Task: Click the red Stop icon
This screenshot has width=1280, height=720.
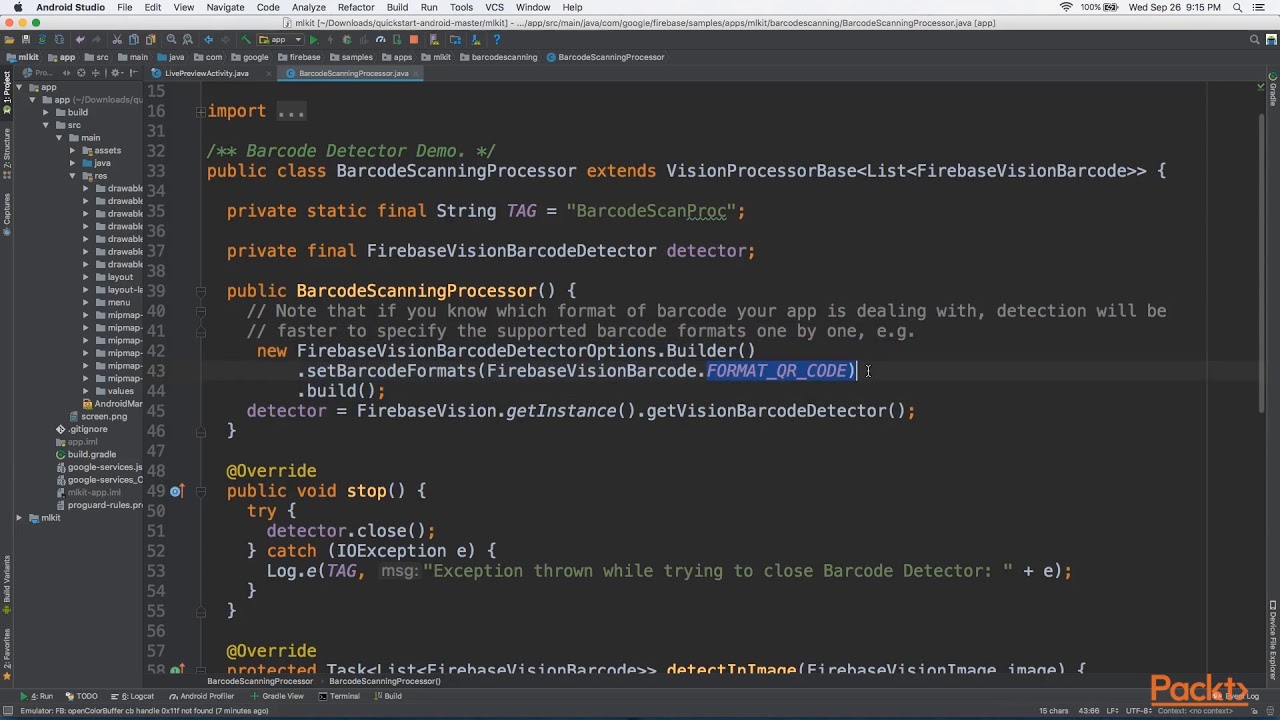Action: (414, 40)
